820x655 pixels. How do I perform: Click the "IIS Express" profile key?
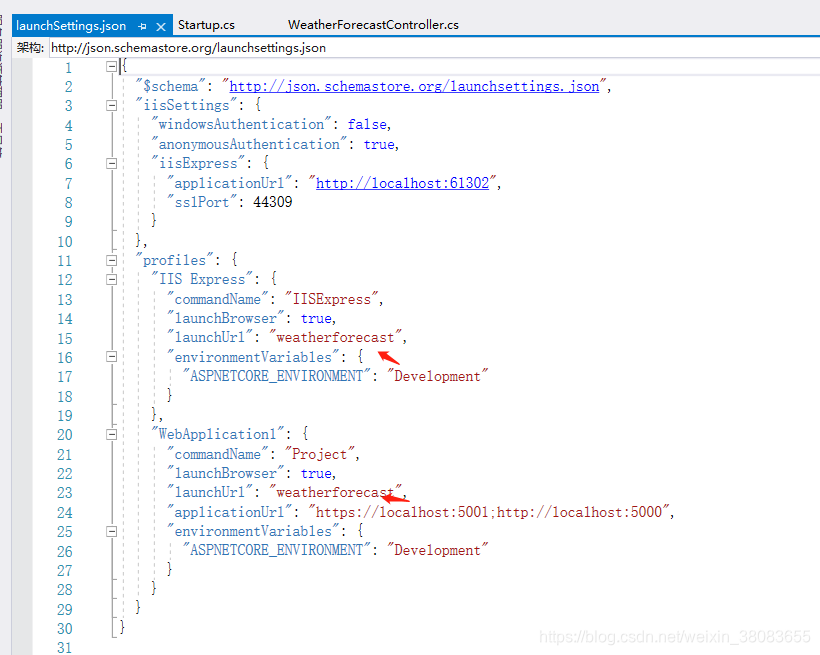(202, 279)
